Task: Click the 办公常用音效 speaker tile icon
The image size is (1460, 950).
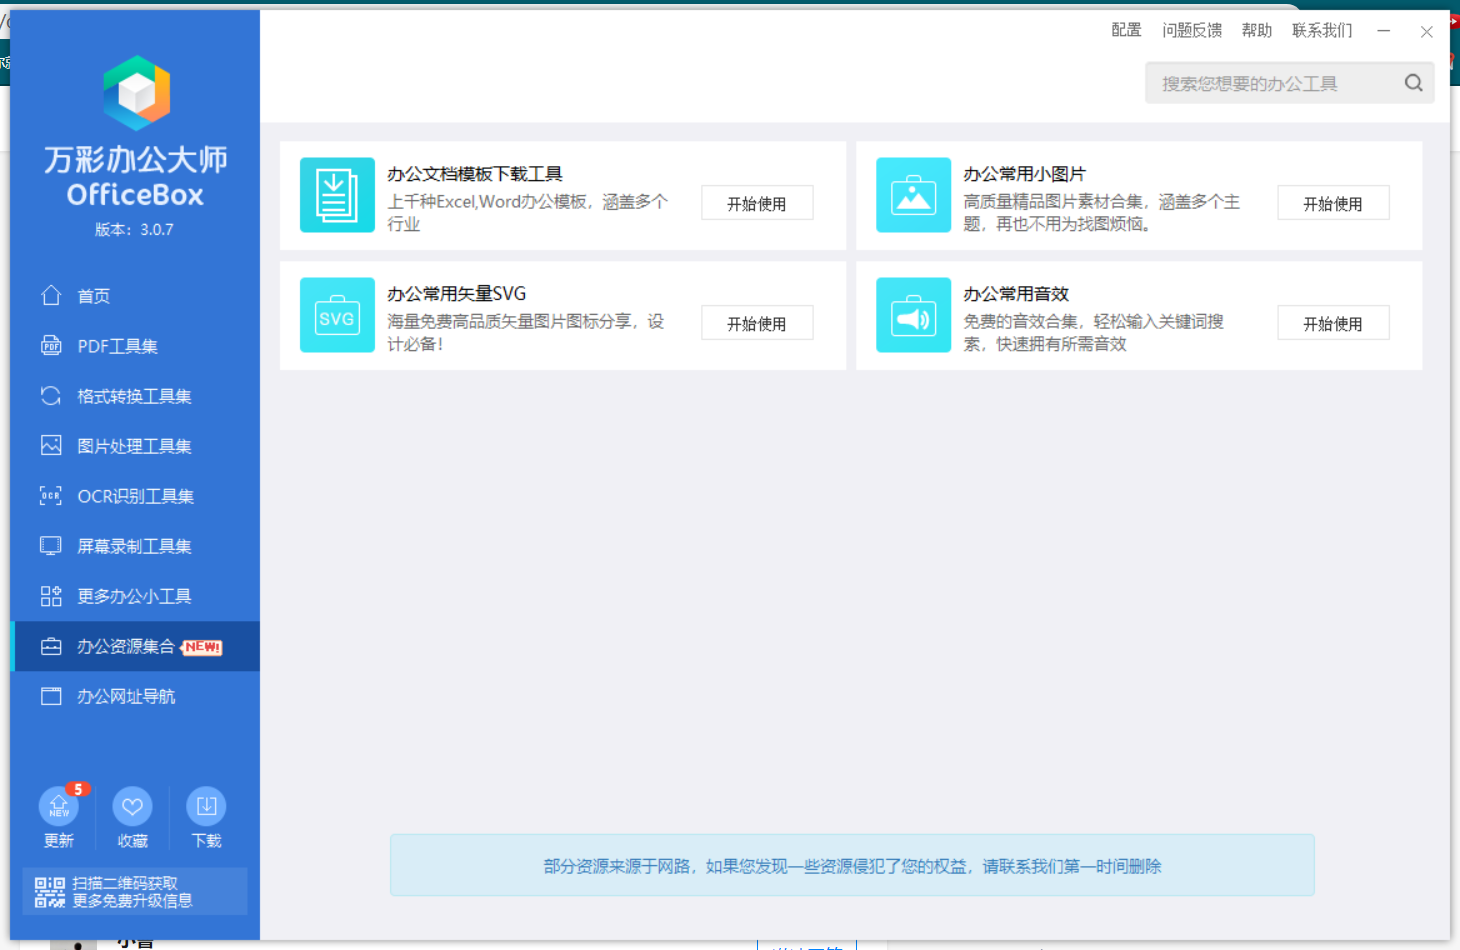Action: click(913, 315)
